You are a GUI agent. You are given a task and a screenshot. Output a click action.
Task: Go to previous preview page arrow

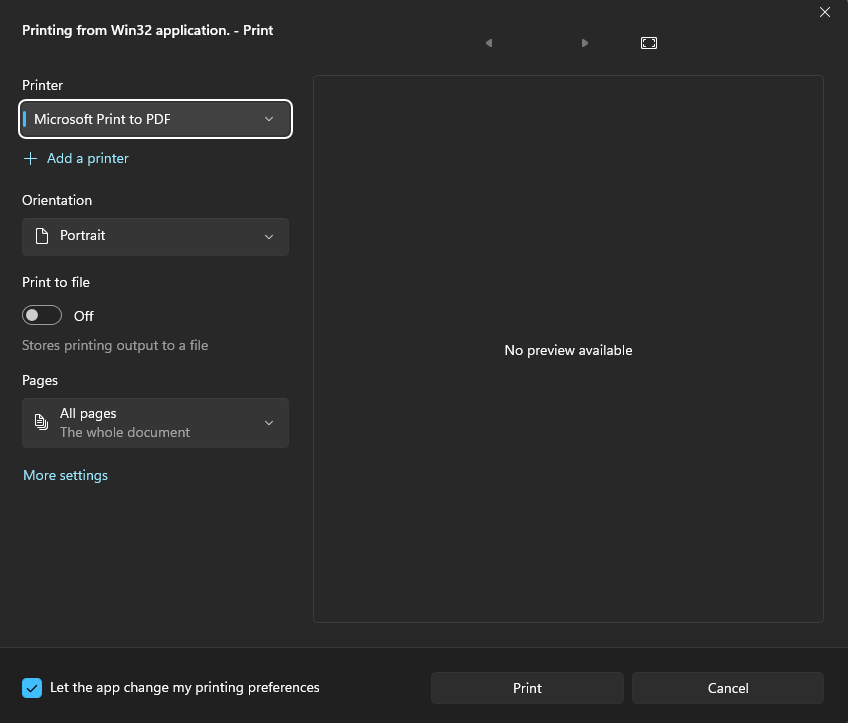click(489, 43)
